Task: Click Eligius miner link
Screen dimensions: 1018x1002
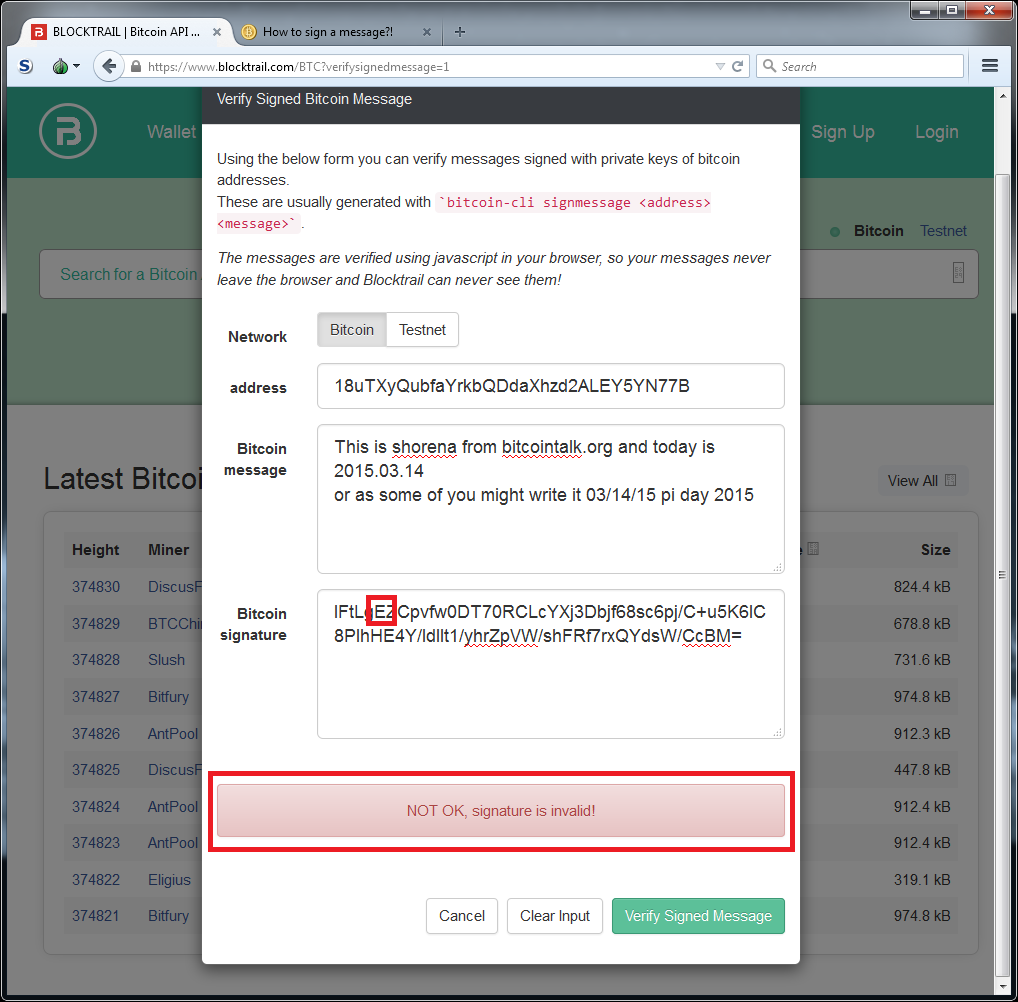Action: [x=169, y=880]
